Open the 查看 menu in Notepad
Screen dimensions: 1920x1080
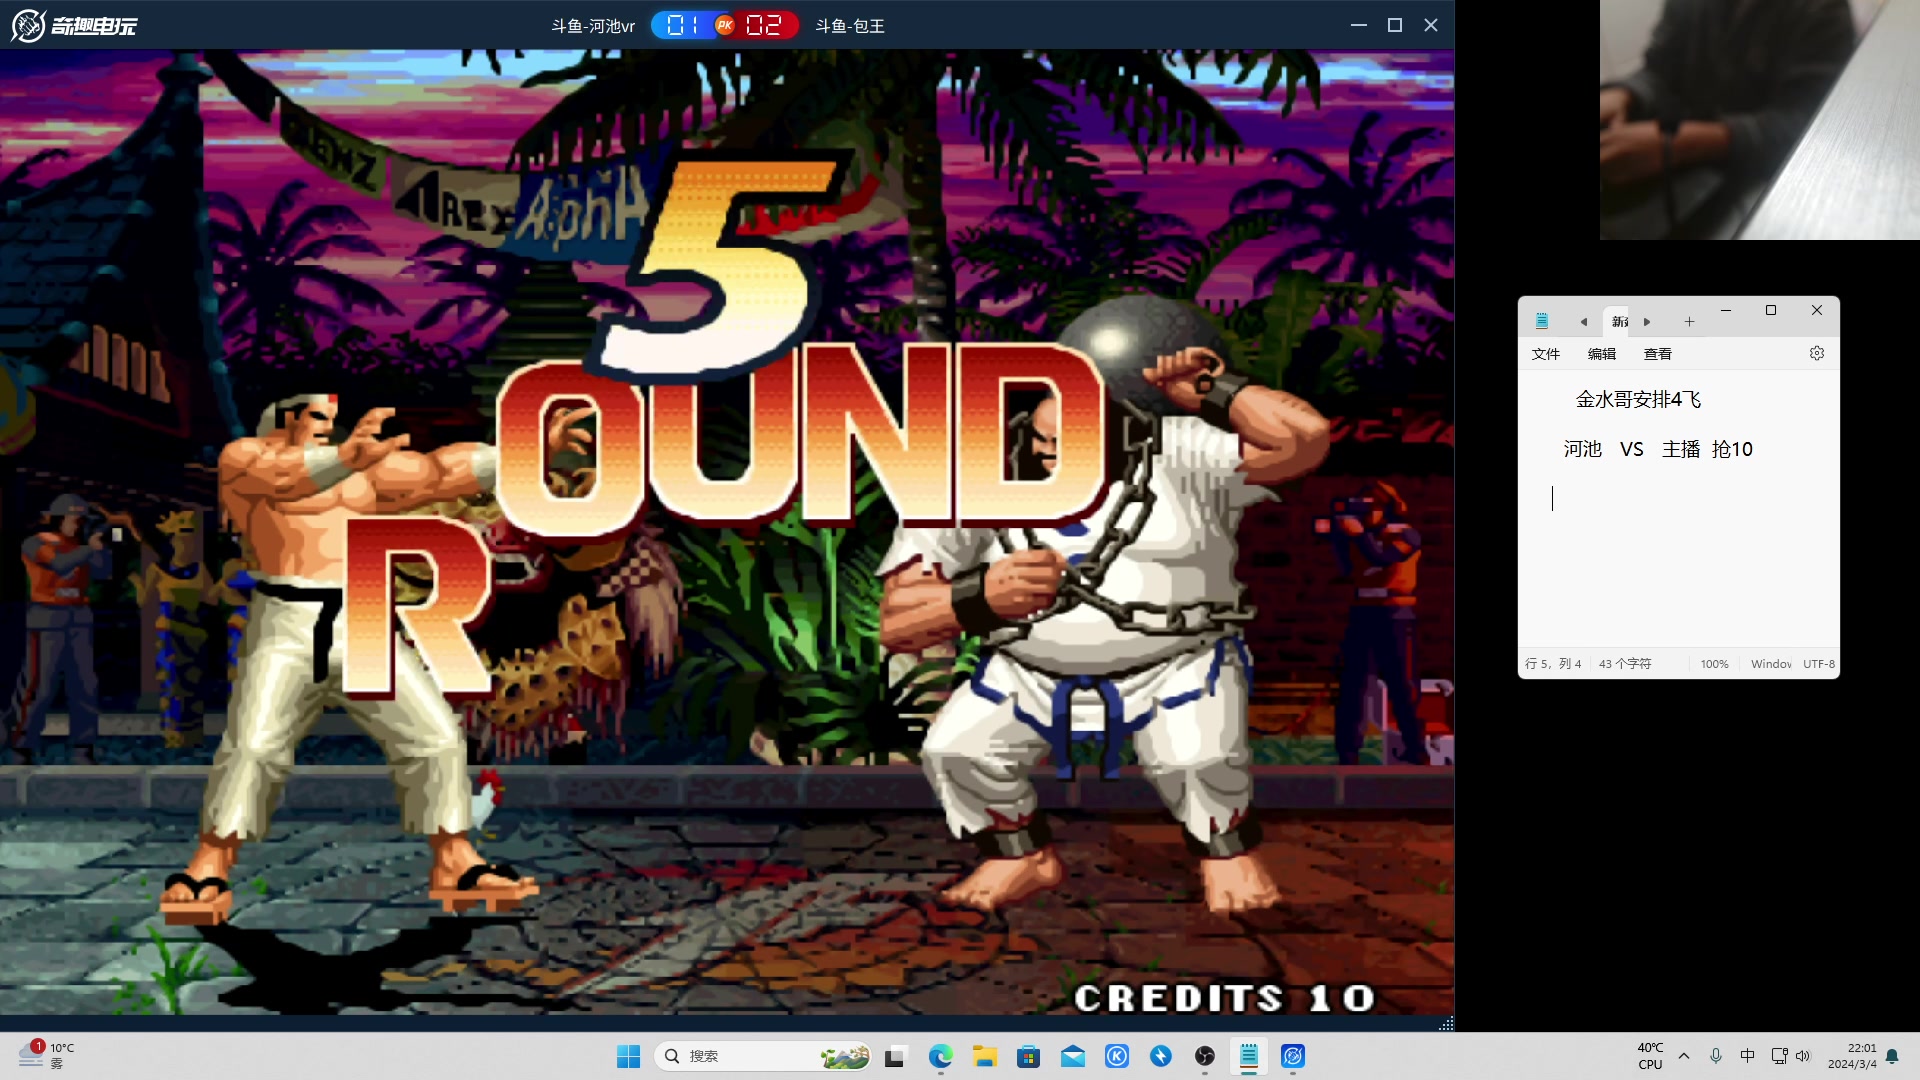(1658, 354)
